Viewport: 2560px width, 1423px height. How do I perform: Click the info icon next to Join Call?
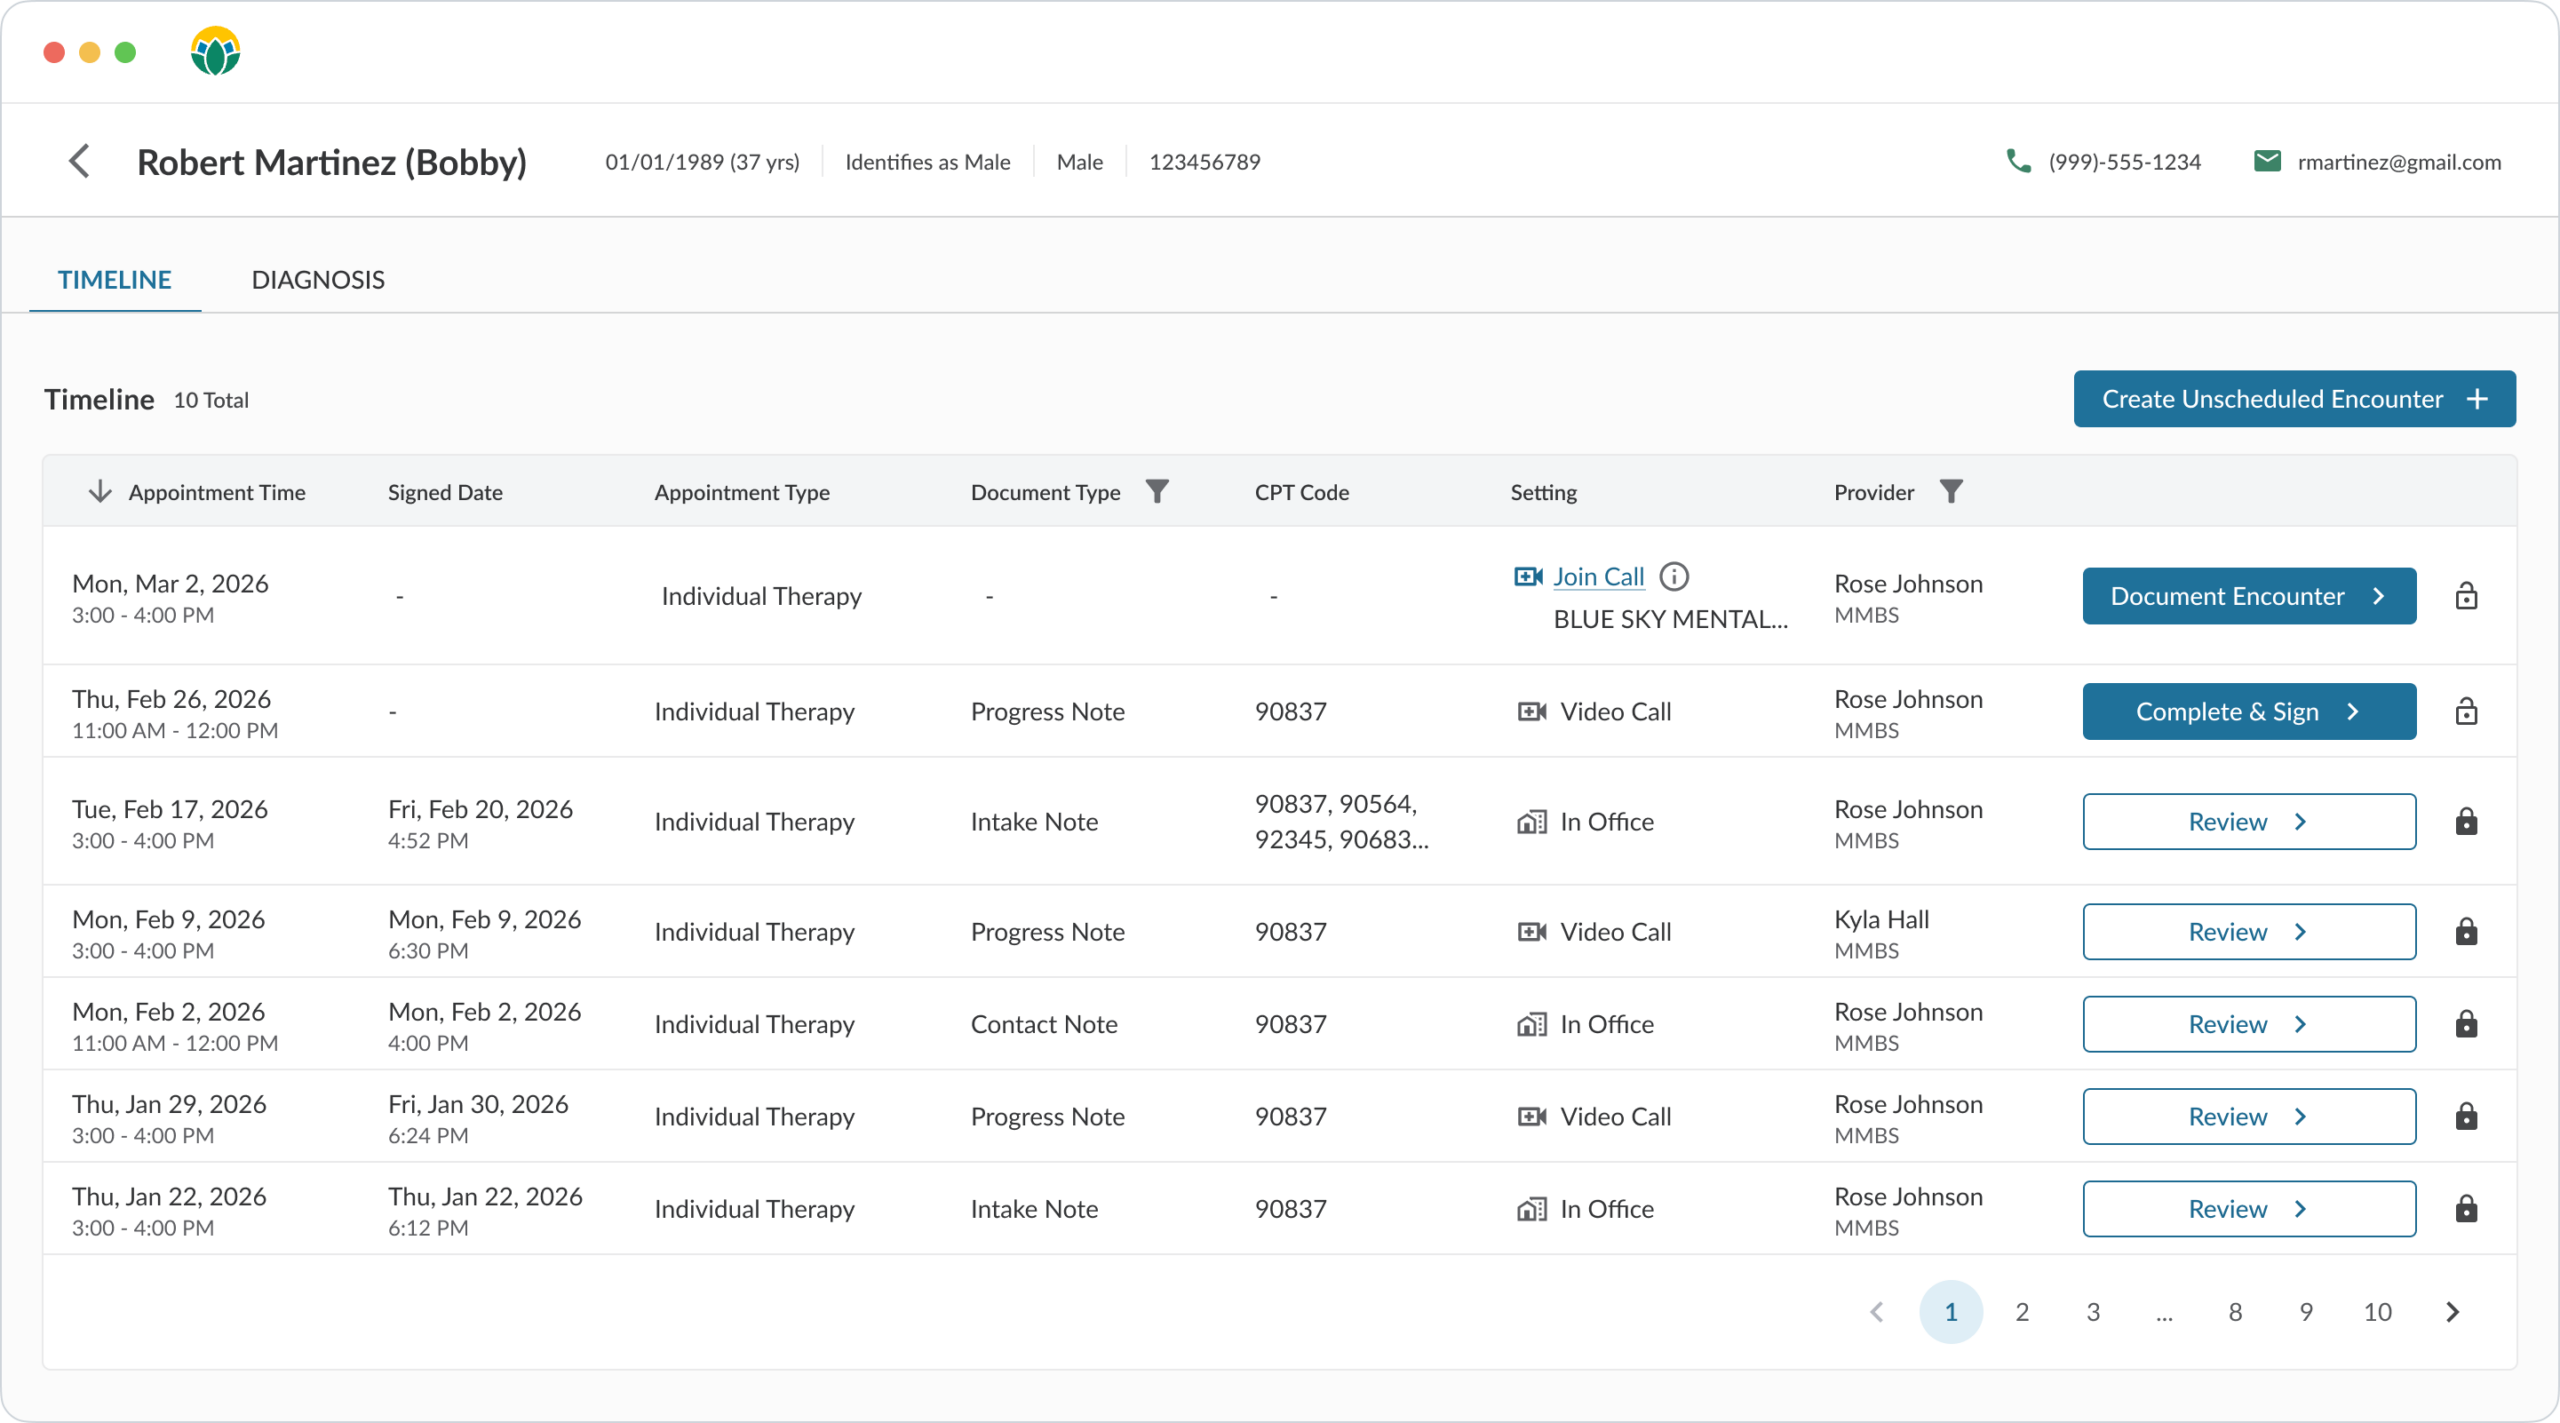(x=1674, y=577)
